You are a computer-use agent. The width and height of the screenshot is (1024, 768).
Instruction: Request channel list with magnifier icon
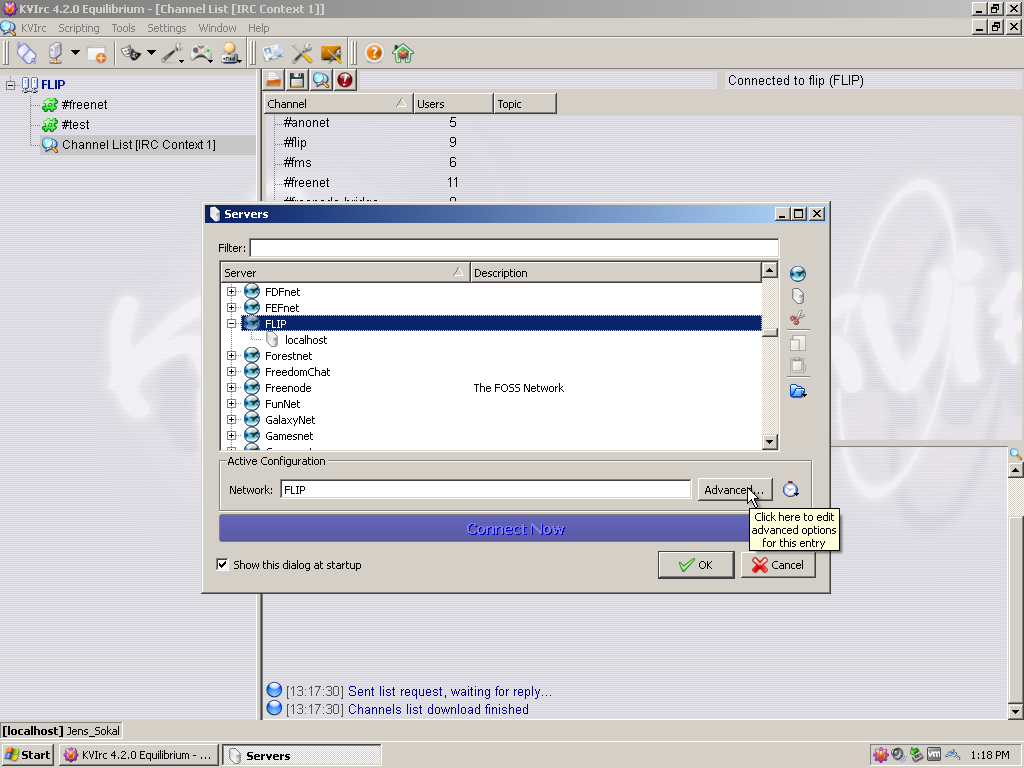321,80
